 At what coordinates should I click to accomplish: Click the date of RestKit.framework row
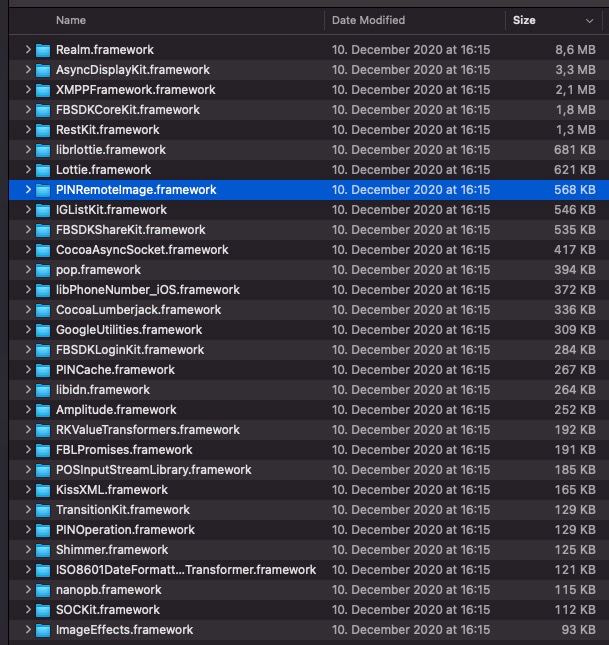(411, 130)
